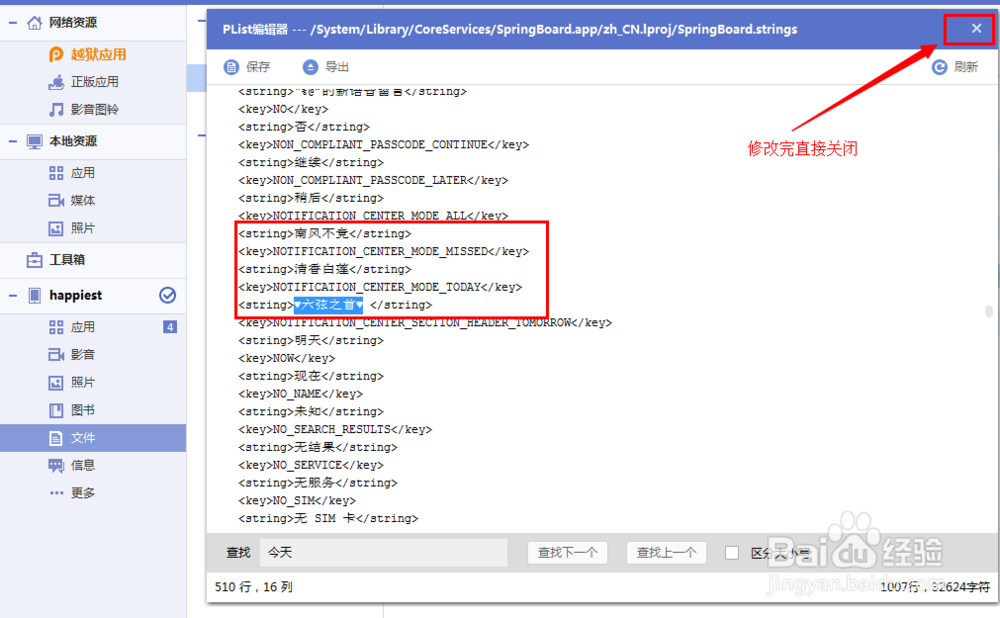
Task: Click the 查找下一个 find-next button
Action: click(x=567, y=552)
